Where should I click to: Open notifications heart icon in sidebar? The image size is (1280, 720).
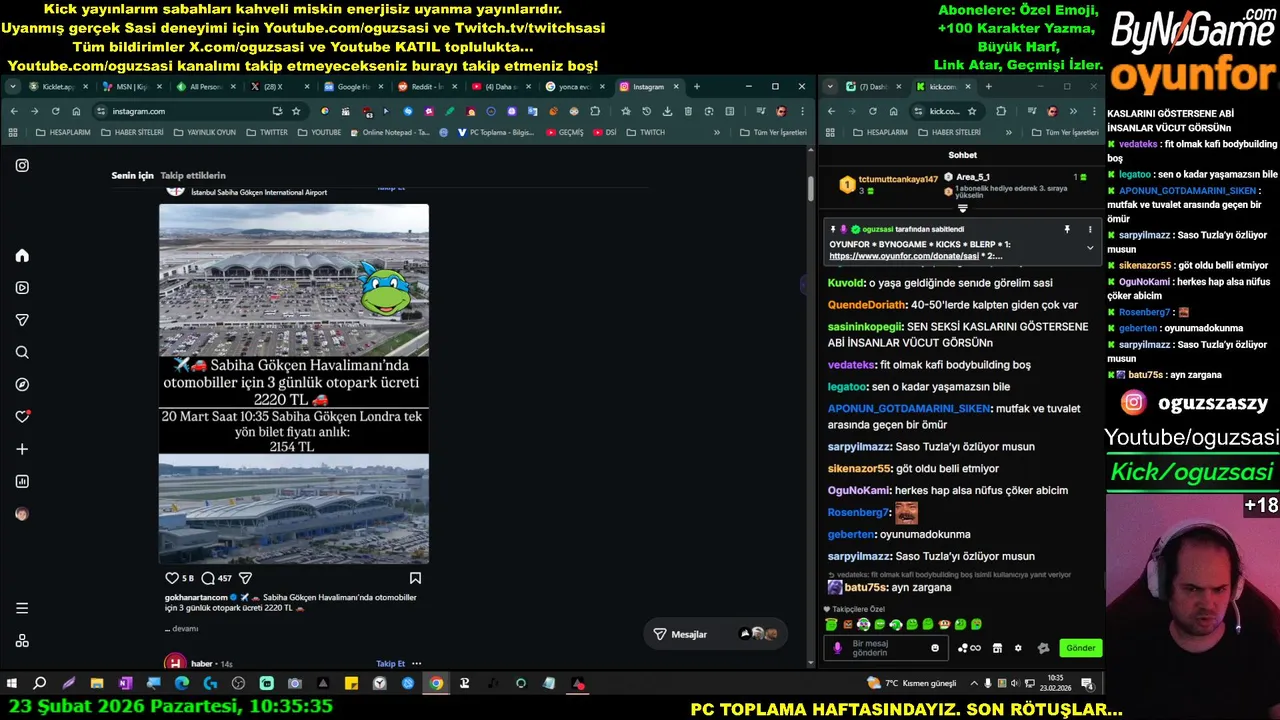22,417
